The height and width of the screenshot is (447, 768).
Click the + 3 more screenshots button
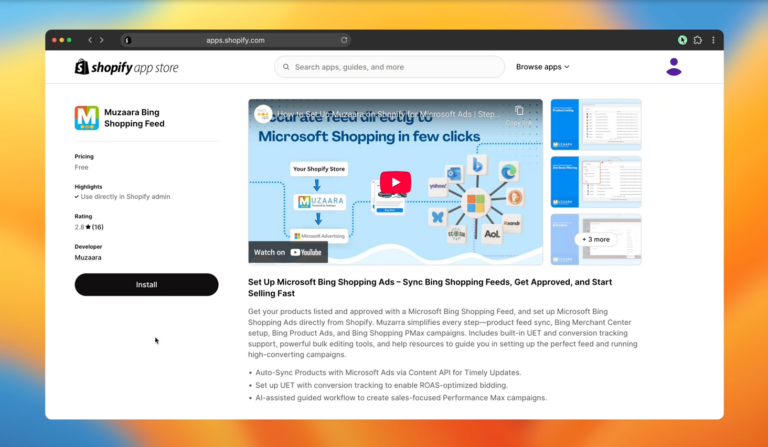(x=596, y=239)
